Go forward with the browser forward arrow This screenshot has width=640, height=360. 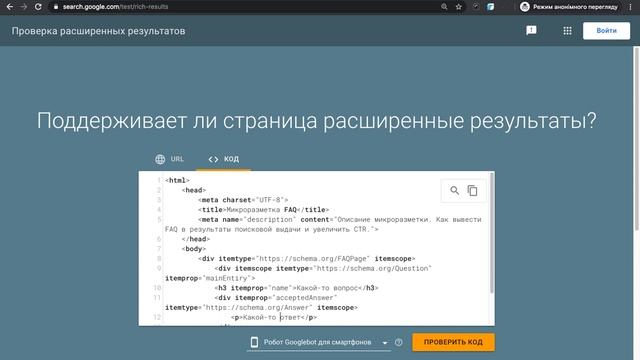pyautogui.click(x=24, y=7)
